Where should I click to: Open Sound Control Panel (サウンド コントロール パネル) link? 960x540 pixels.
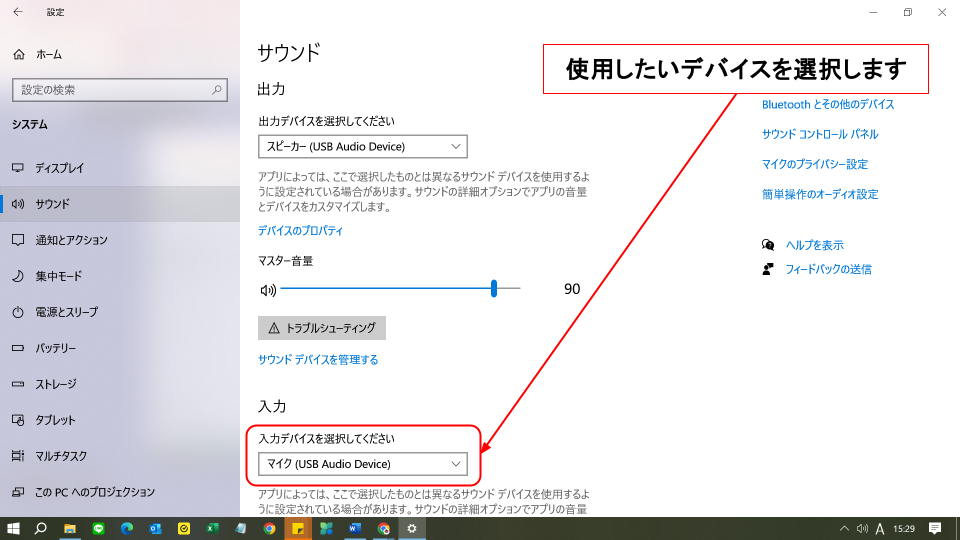pyautogui.click(x=819, y=134)
